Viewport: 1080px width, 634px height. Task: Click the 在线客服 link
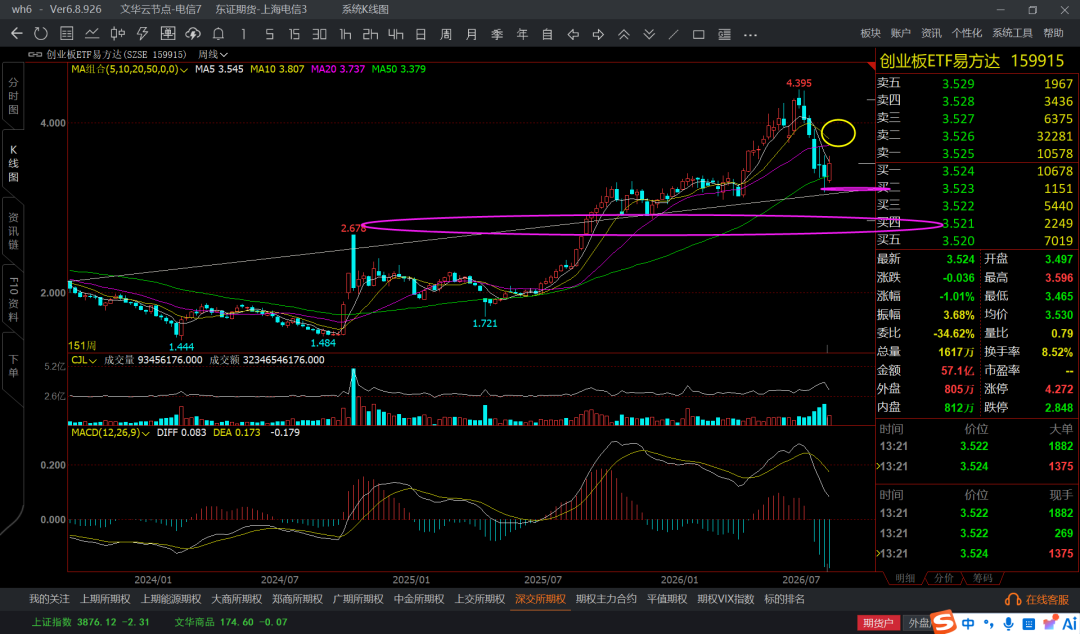pos(1039,600)
